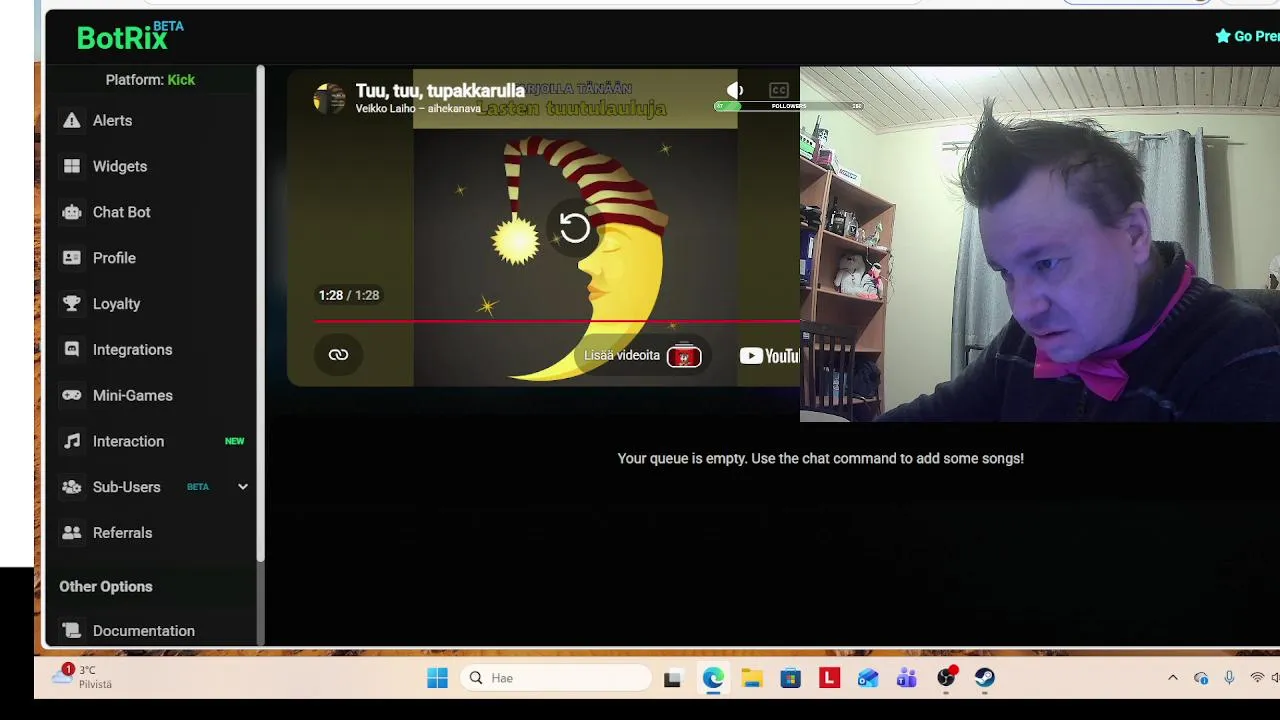Click the OneDrive cloud tray icon
The height and width of the screenshot is (720, 1280).
coord(1201,678)
